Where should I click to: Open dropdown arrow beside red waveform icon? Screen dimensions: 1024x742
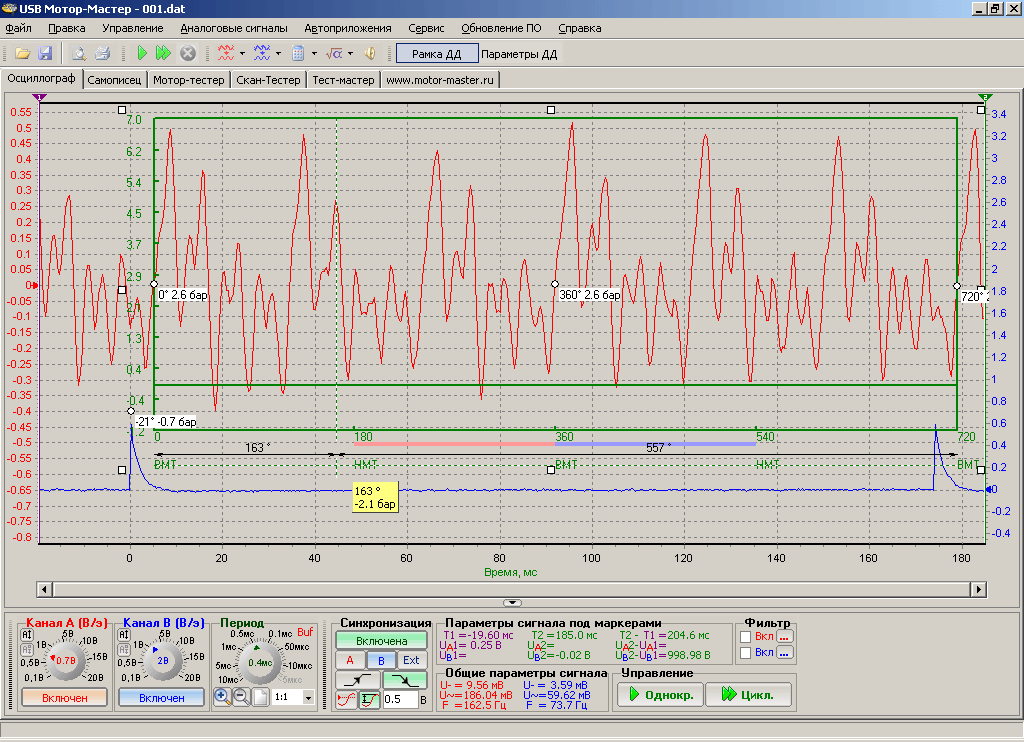click(242, 54)
